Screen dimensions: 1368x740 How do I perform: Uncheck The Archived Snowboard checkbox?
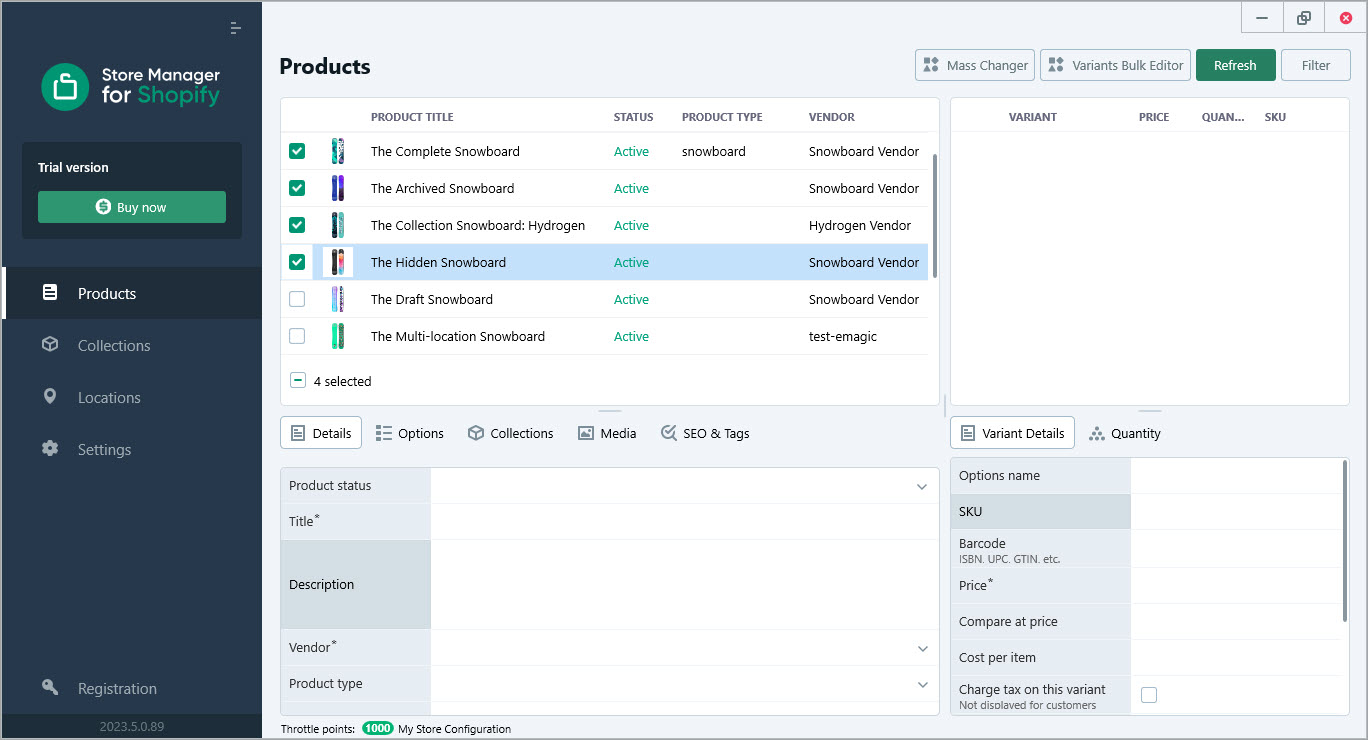click(297, 188)
